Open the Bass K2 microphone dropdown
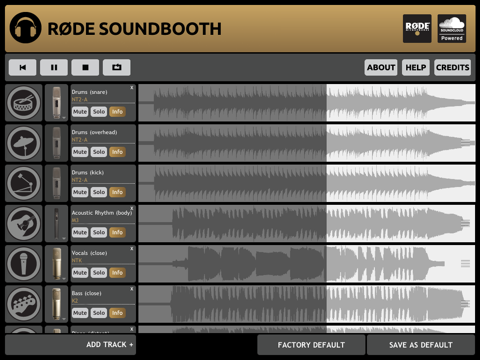The image size is (480, 360). point(57,304)
